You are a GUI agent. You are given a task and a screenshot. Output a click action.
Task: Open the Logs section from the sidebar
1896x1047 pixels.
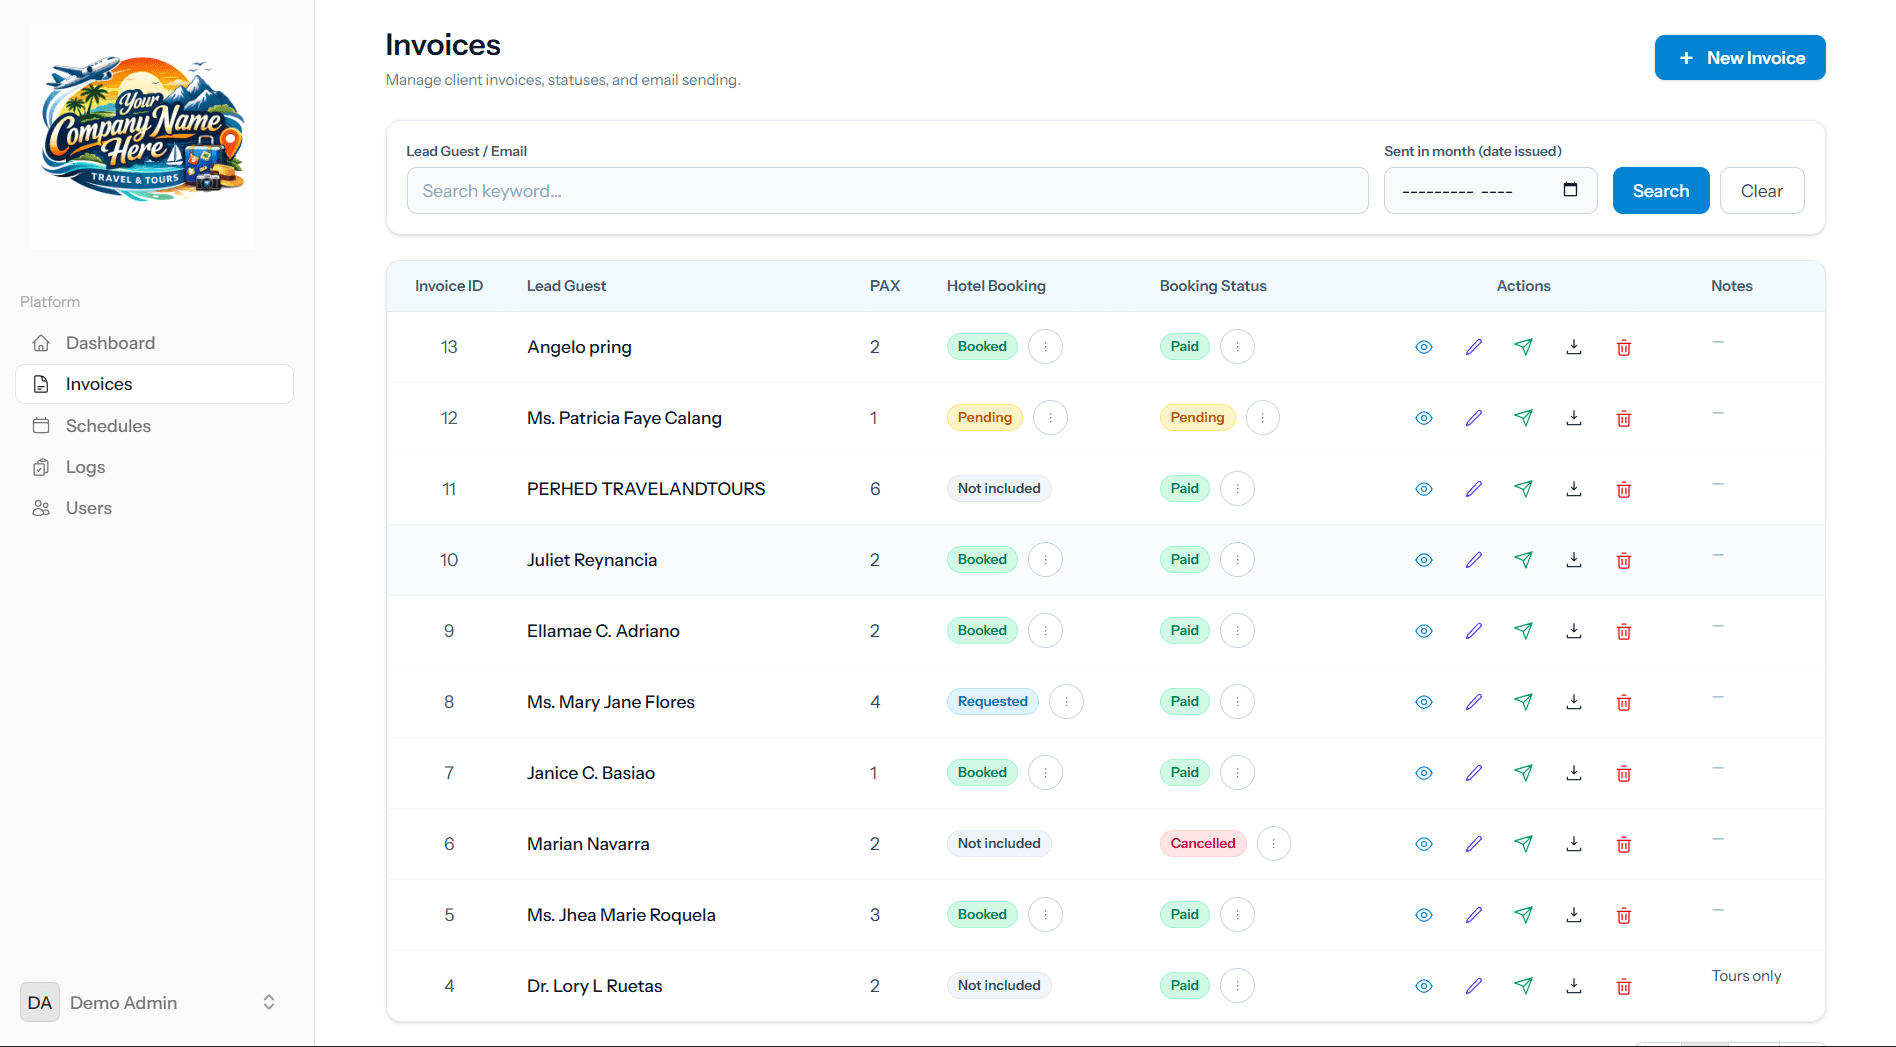[x=85, y=466]
